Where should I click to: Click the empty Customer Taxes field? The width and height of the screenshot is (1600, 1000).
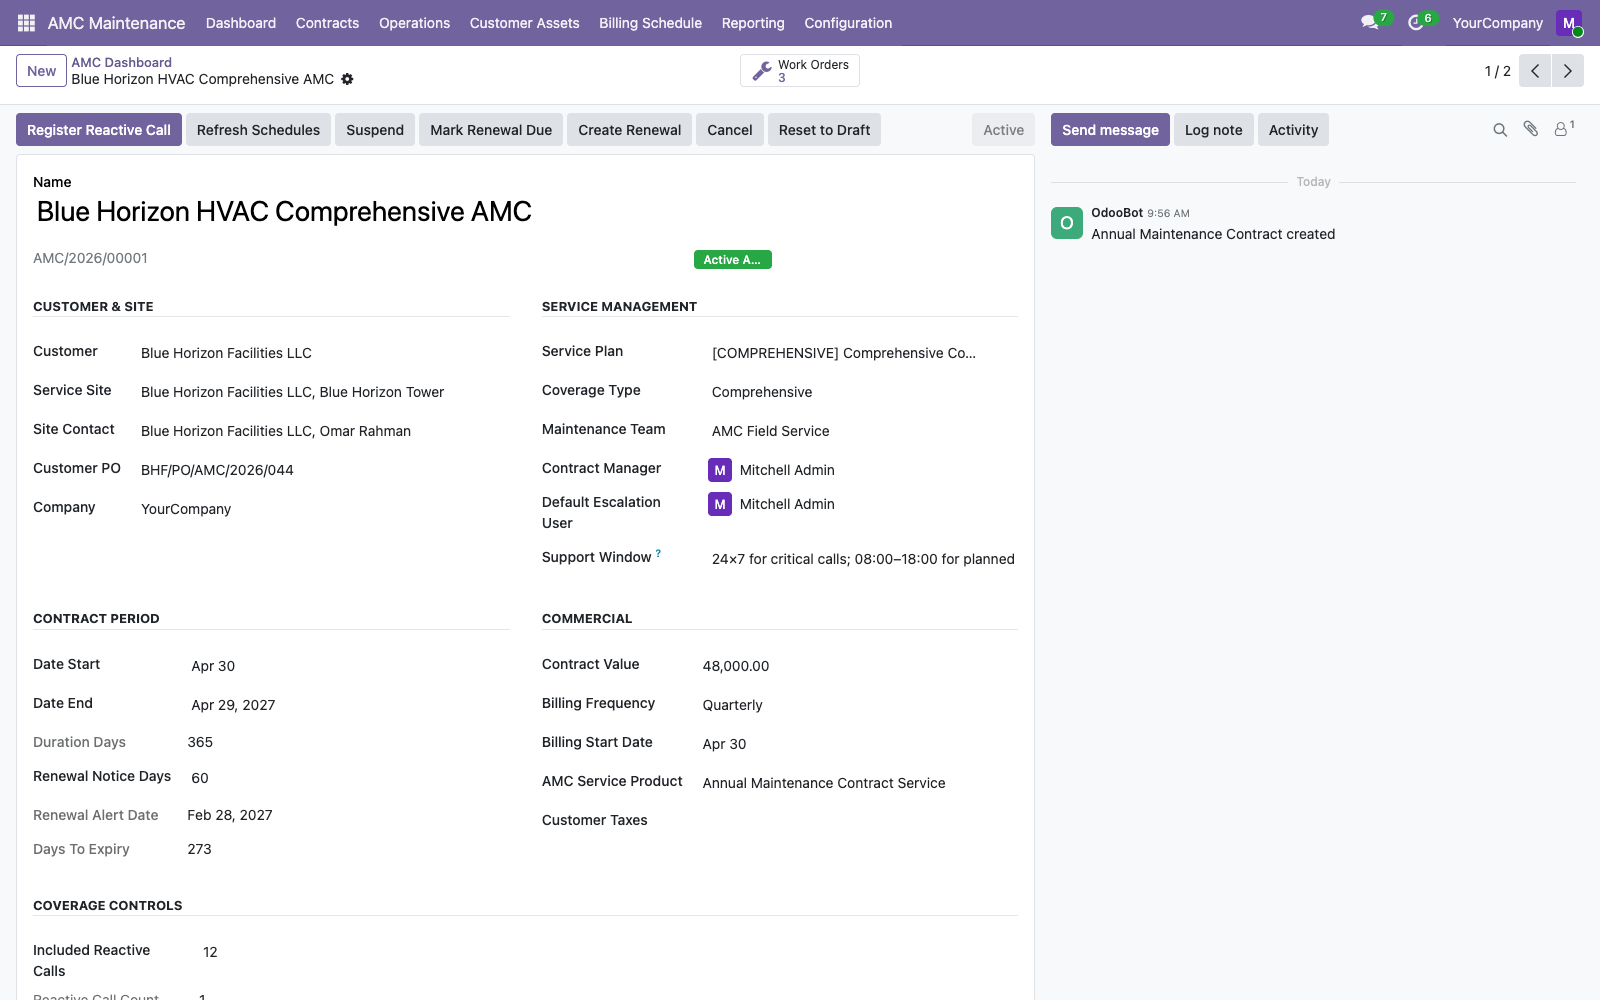coord(860,821)
